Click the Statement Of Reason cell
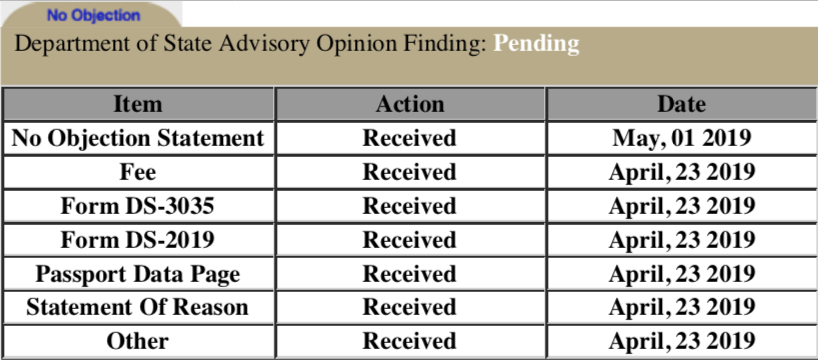The height and width of the screenshot is (361, 818). [x=138, y=307]
